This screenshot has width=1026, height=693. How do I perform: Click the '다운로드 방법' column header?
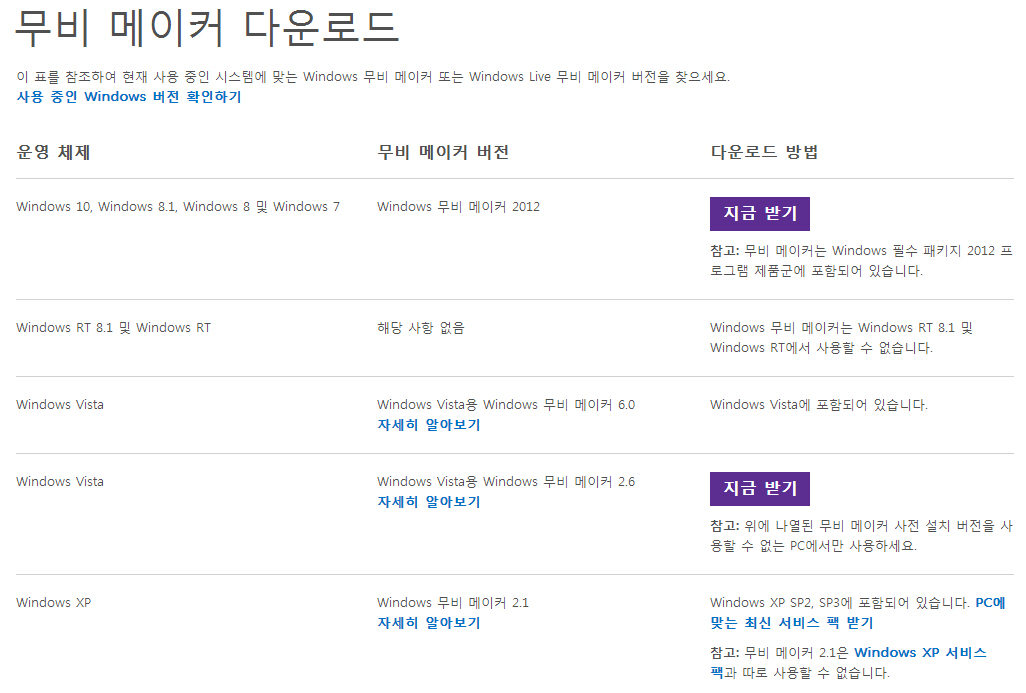(x=764, y=152)
